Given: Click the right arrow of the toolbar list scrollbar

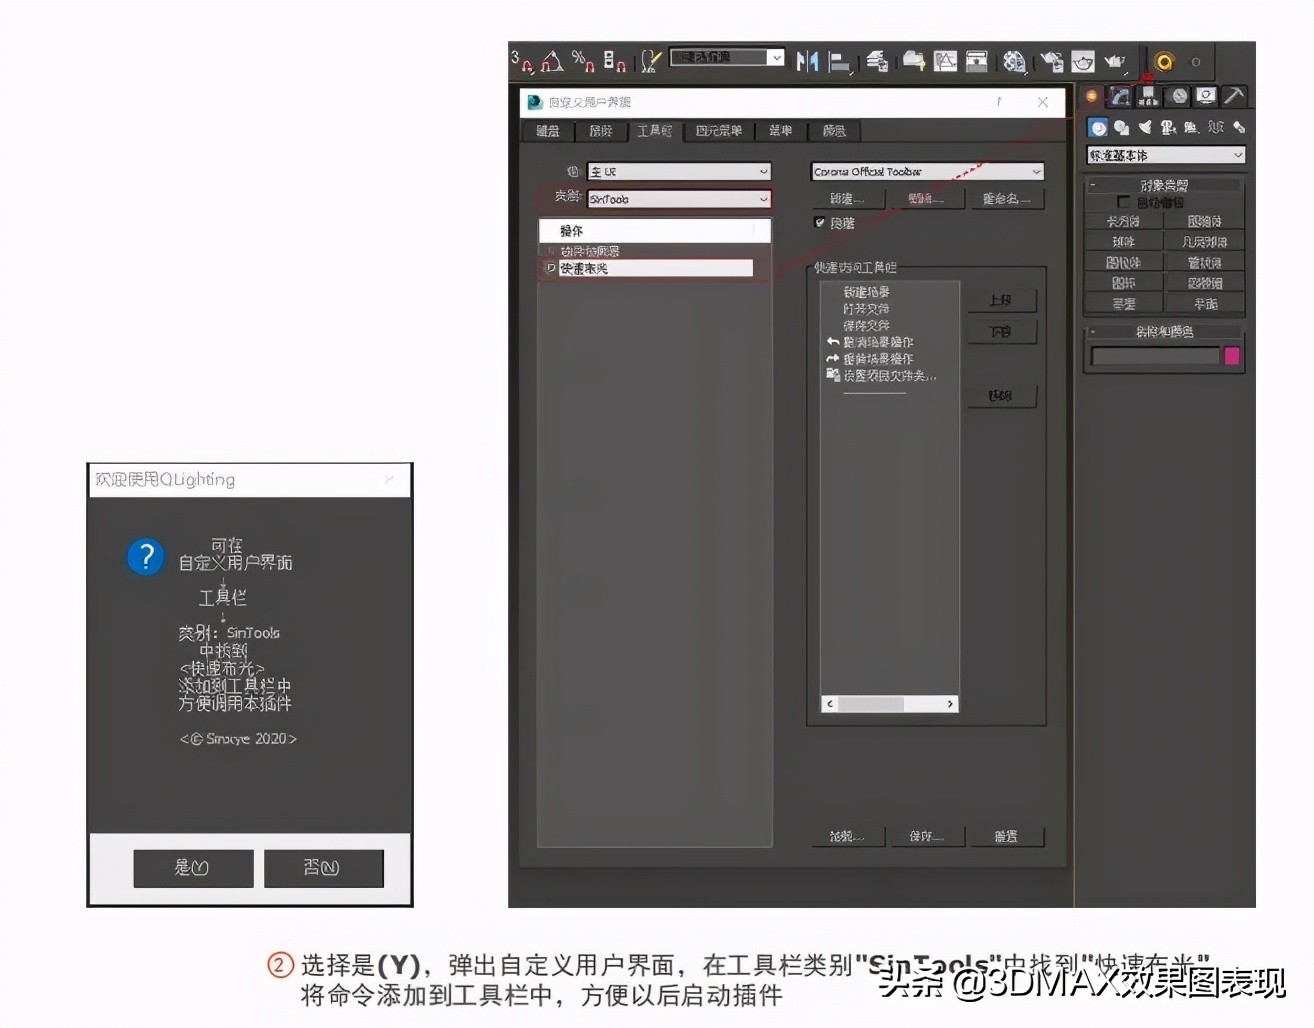Looking at the screenshot, I should tap(951, 704).
